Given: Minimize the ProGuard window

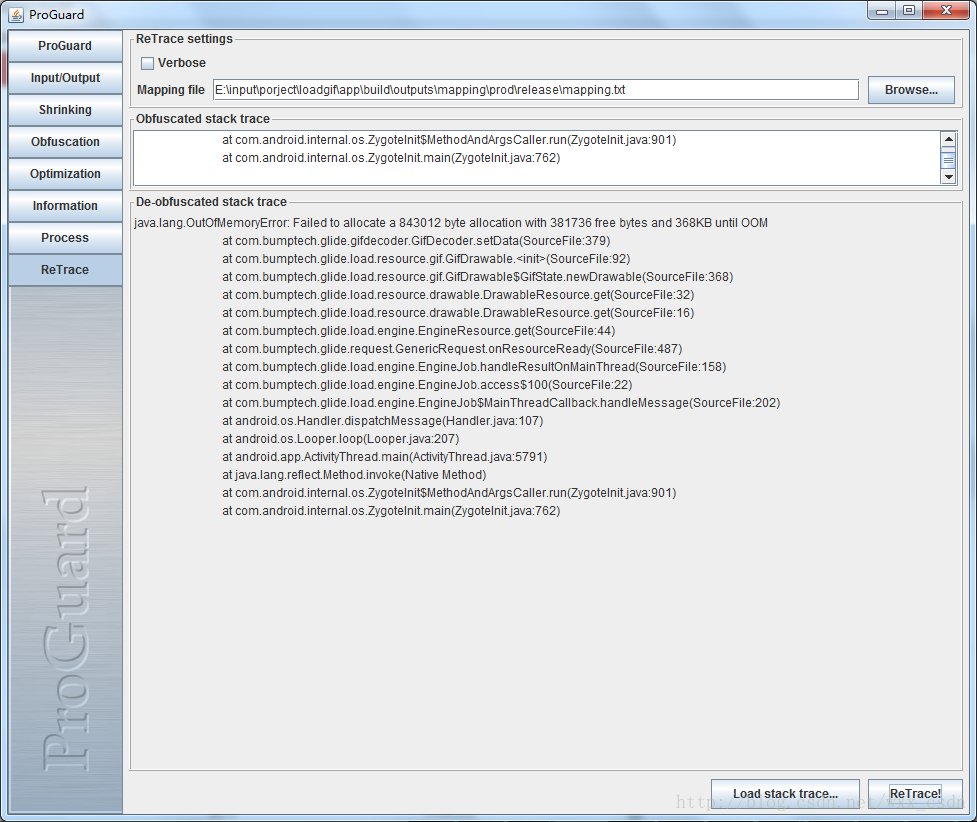Looking at the screenshot, I should pos(882,11).
